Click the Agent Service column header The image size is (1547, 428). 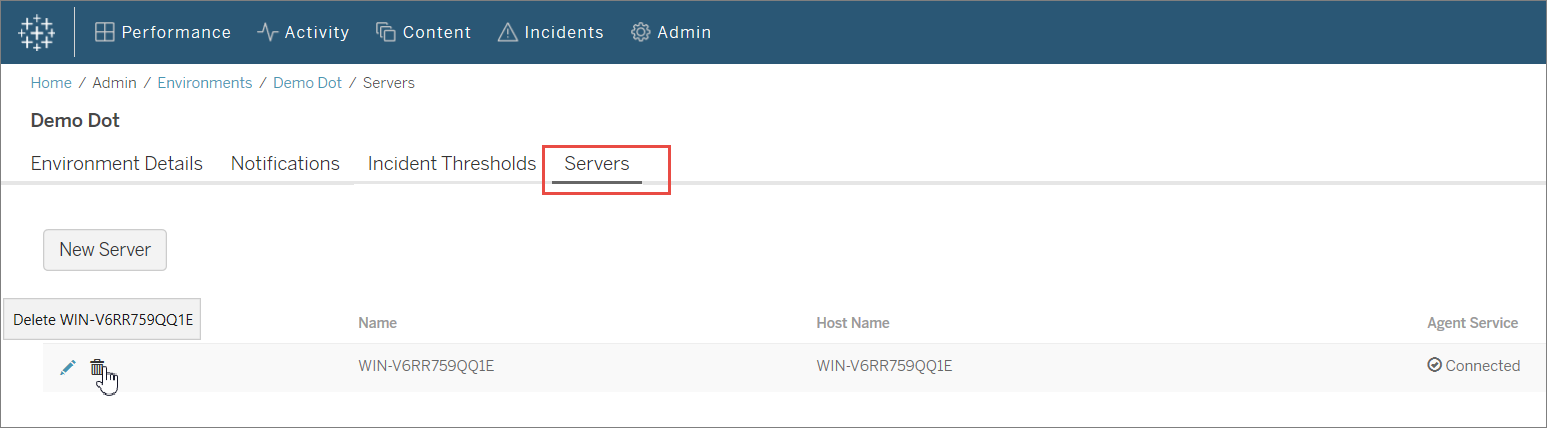pyautogui.click(x=1473, y=323)
